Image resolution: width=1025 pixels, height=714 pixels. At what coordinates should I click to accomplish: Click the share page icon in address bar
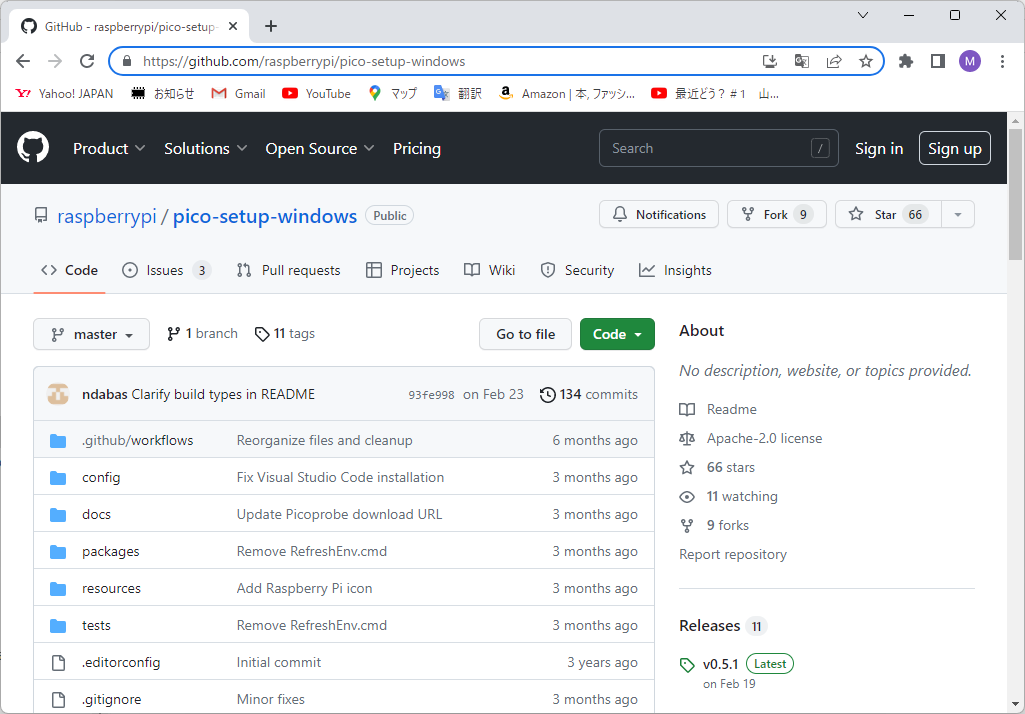pyautogui.click(x=834, y=61)
